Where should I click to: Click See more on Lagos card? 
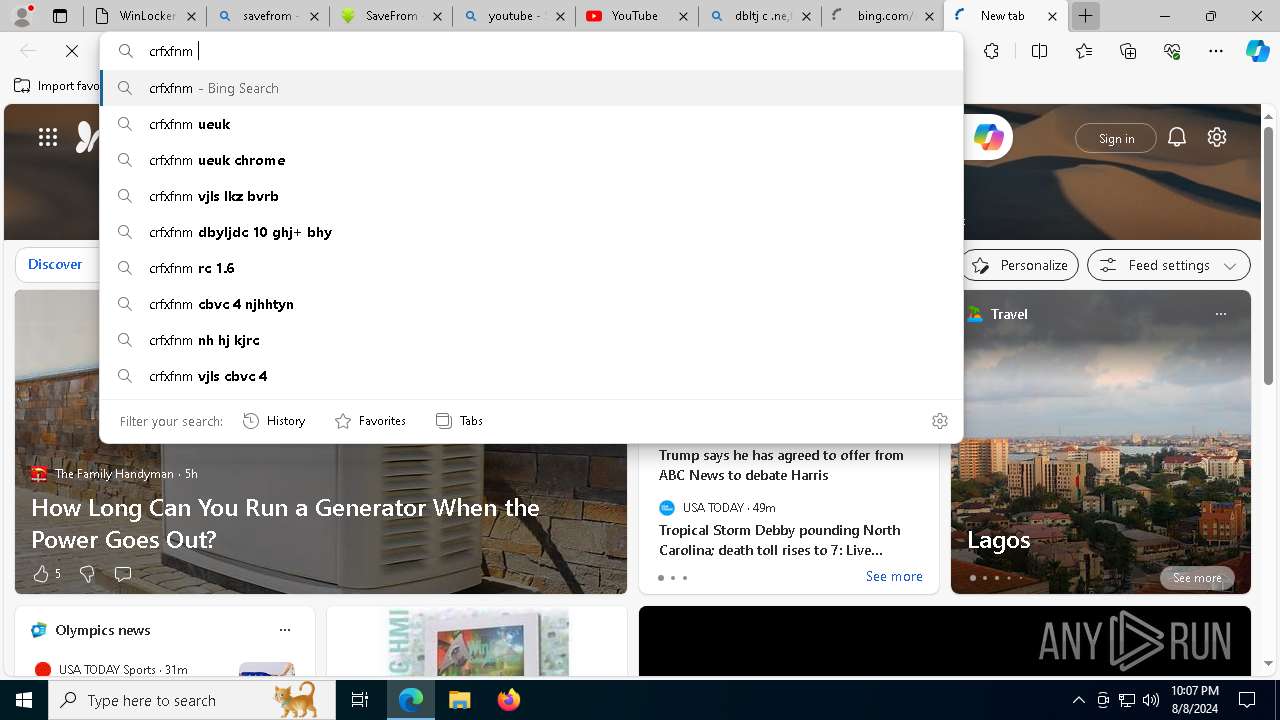(1197, 578)
